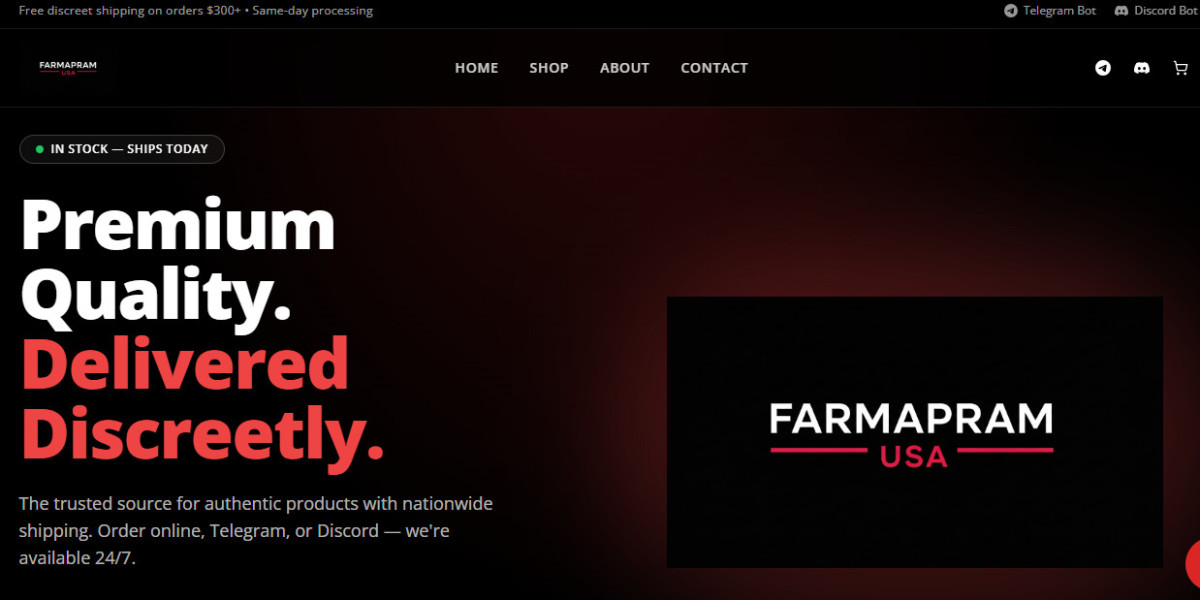Go to the HOME menu item
The height and width of the screenshot is (600, 1200).
click(x=476, y=68)
